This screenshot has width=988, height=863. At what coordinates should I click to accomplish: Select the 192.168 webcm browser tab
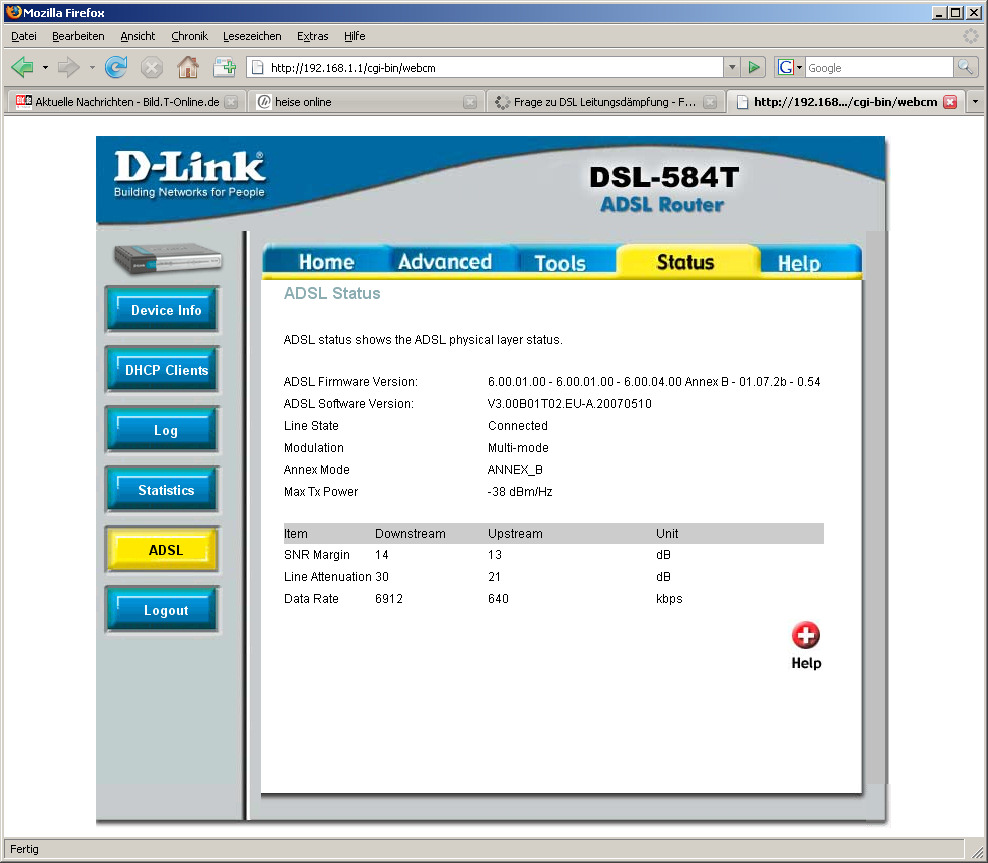click(x=845, y=101)
